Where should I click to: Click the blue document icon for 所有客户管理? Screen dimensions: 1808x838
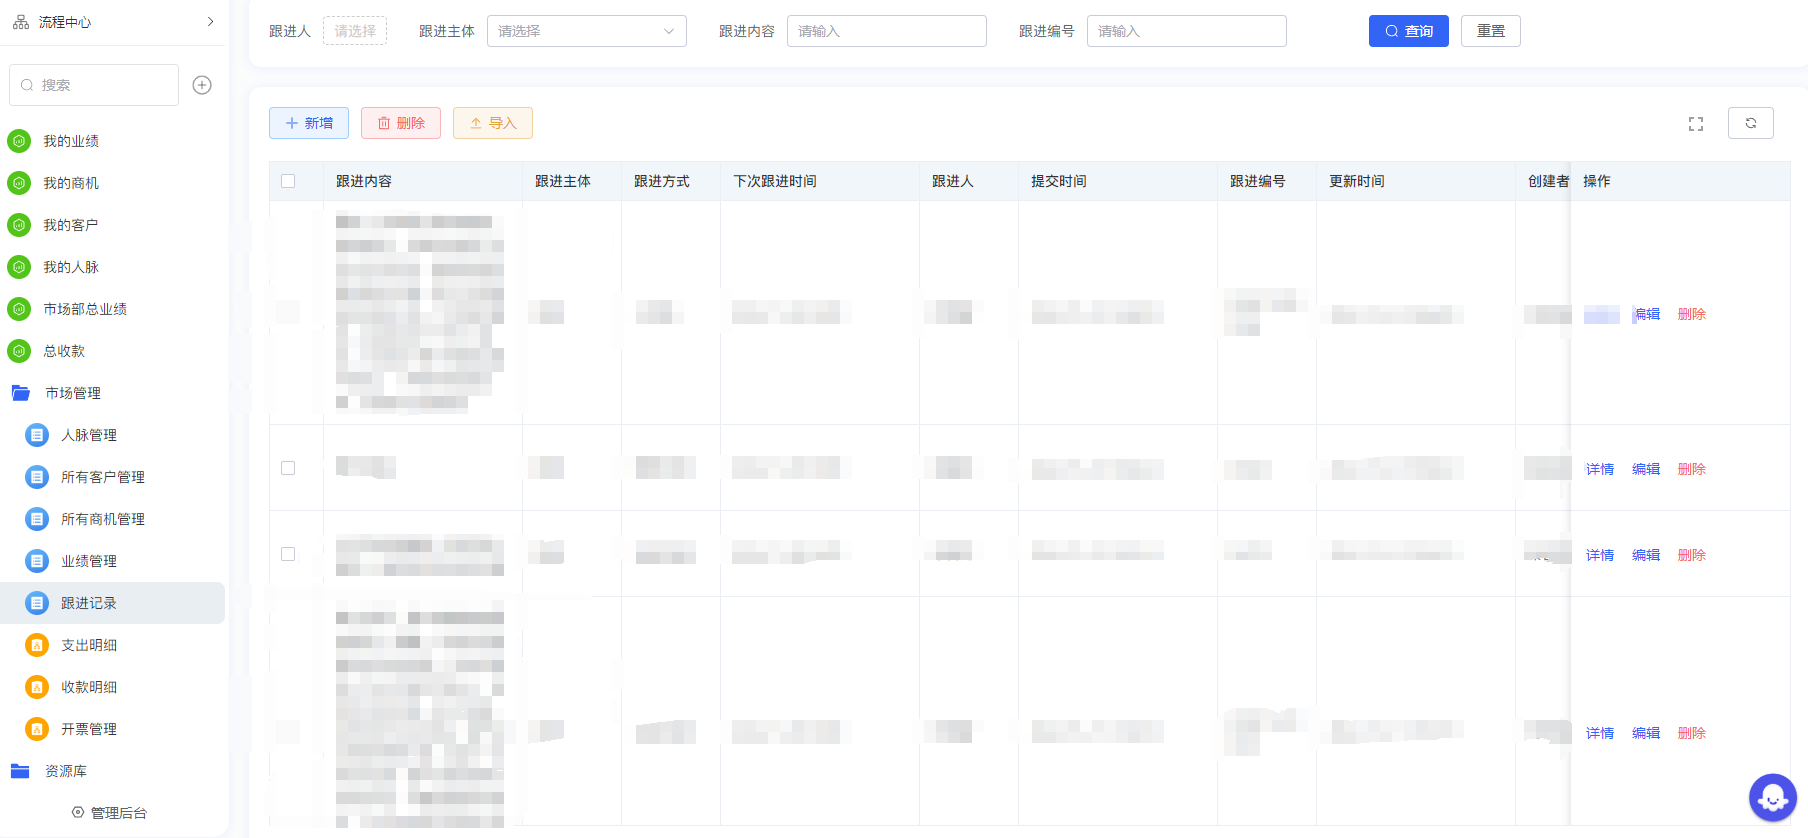point(37,477)
